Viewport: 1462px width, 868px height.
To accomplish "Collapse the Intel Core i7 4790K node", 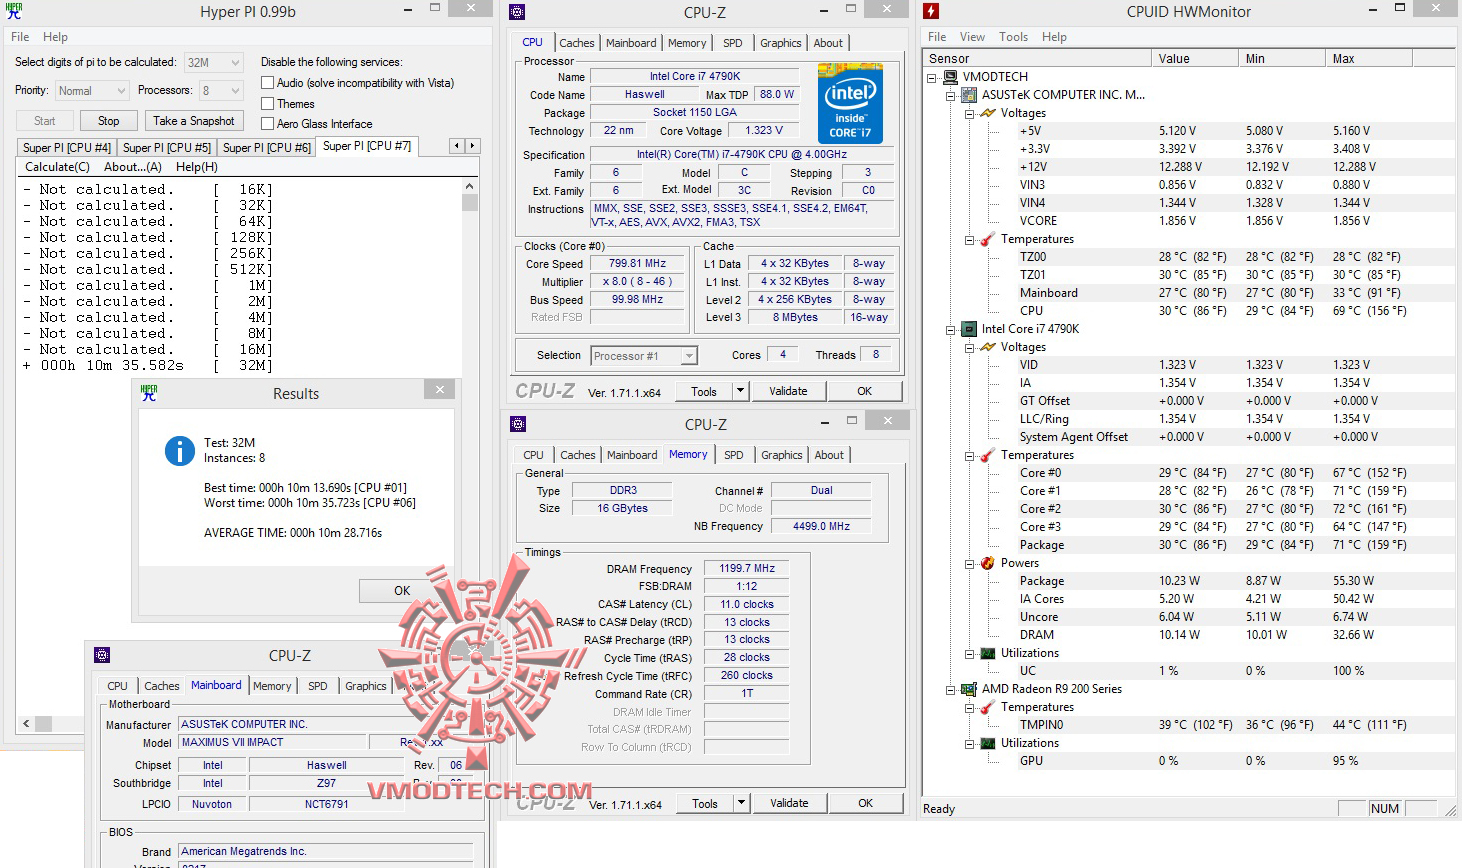I will (951, 329).
